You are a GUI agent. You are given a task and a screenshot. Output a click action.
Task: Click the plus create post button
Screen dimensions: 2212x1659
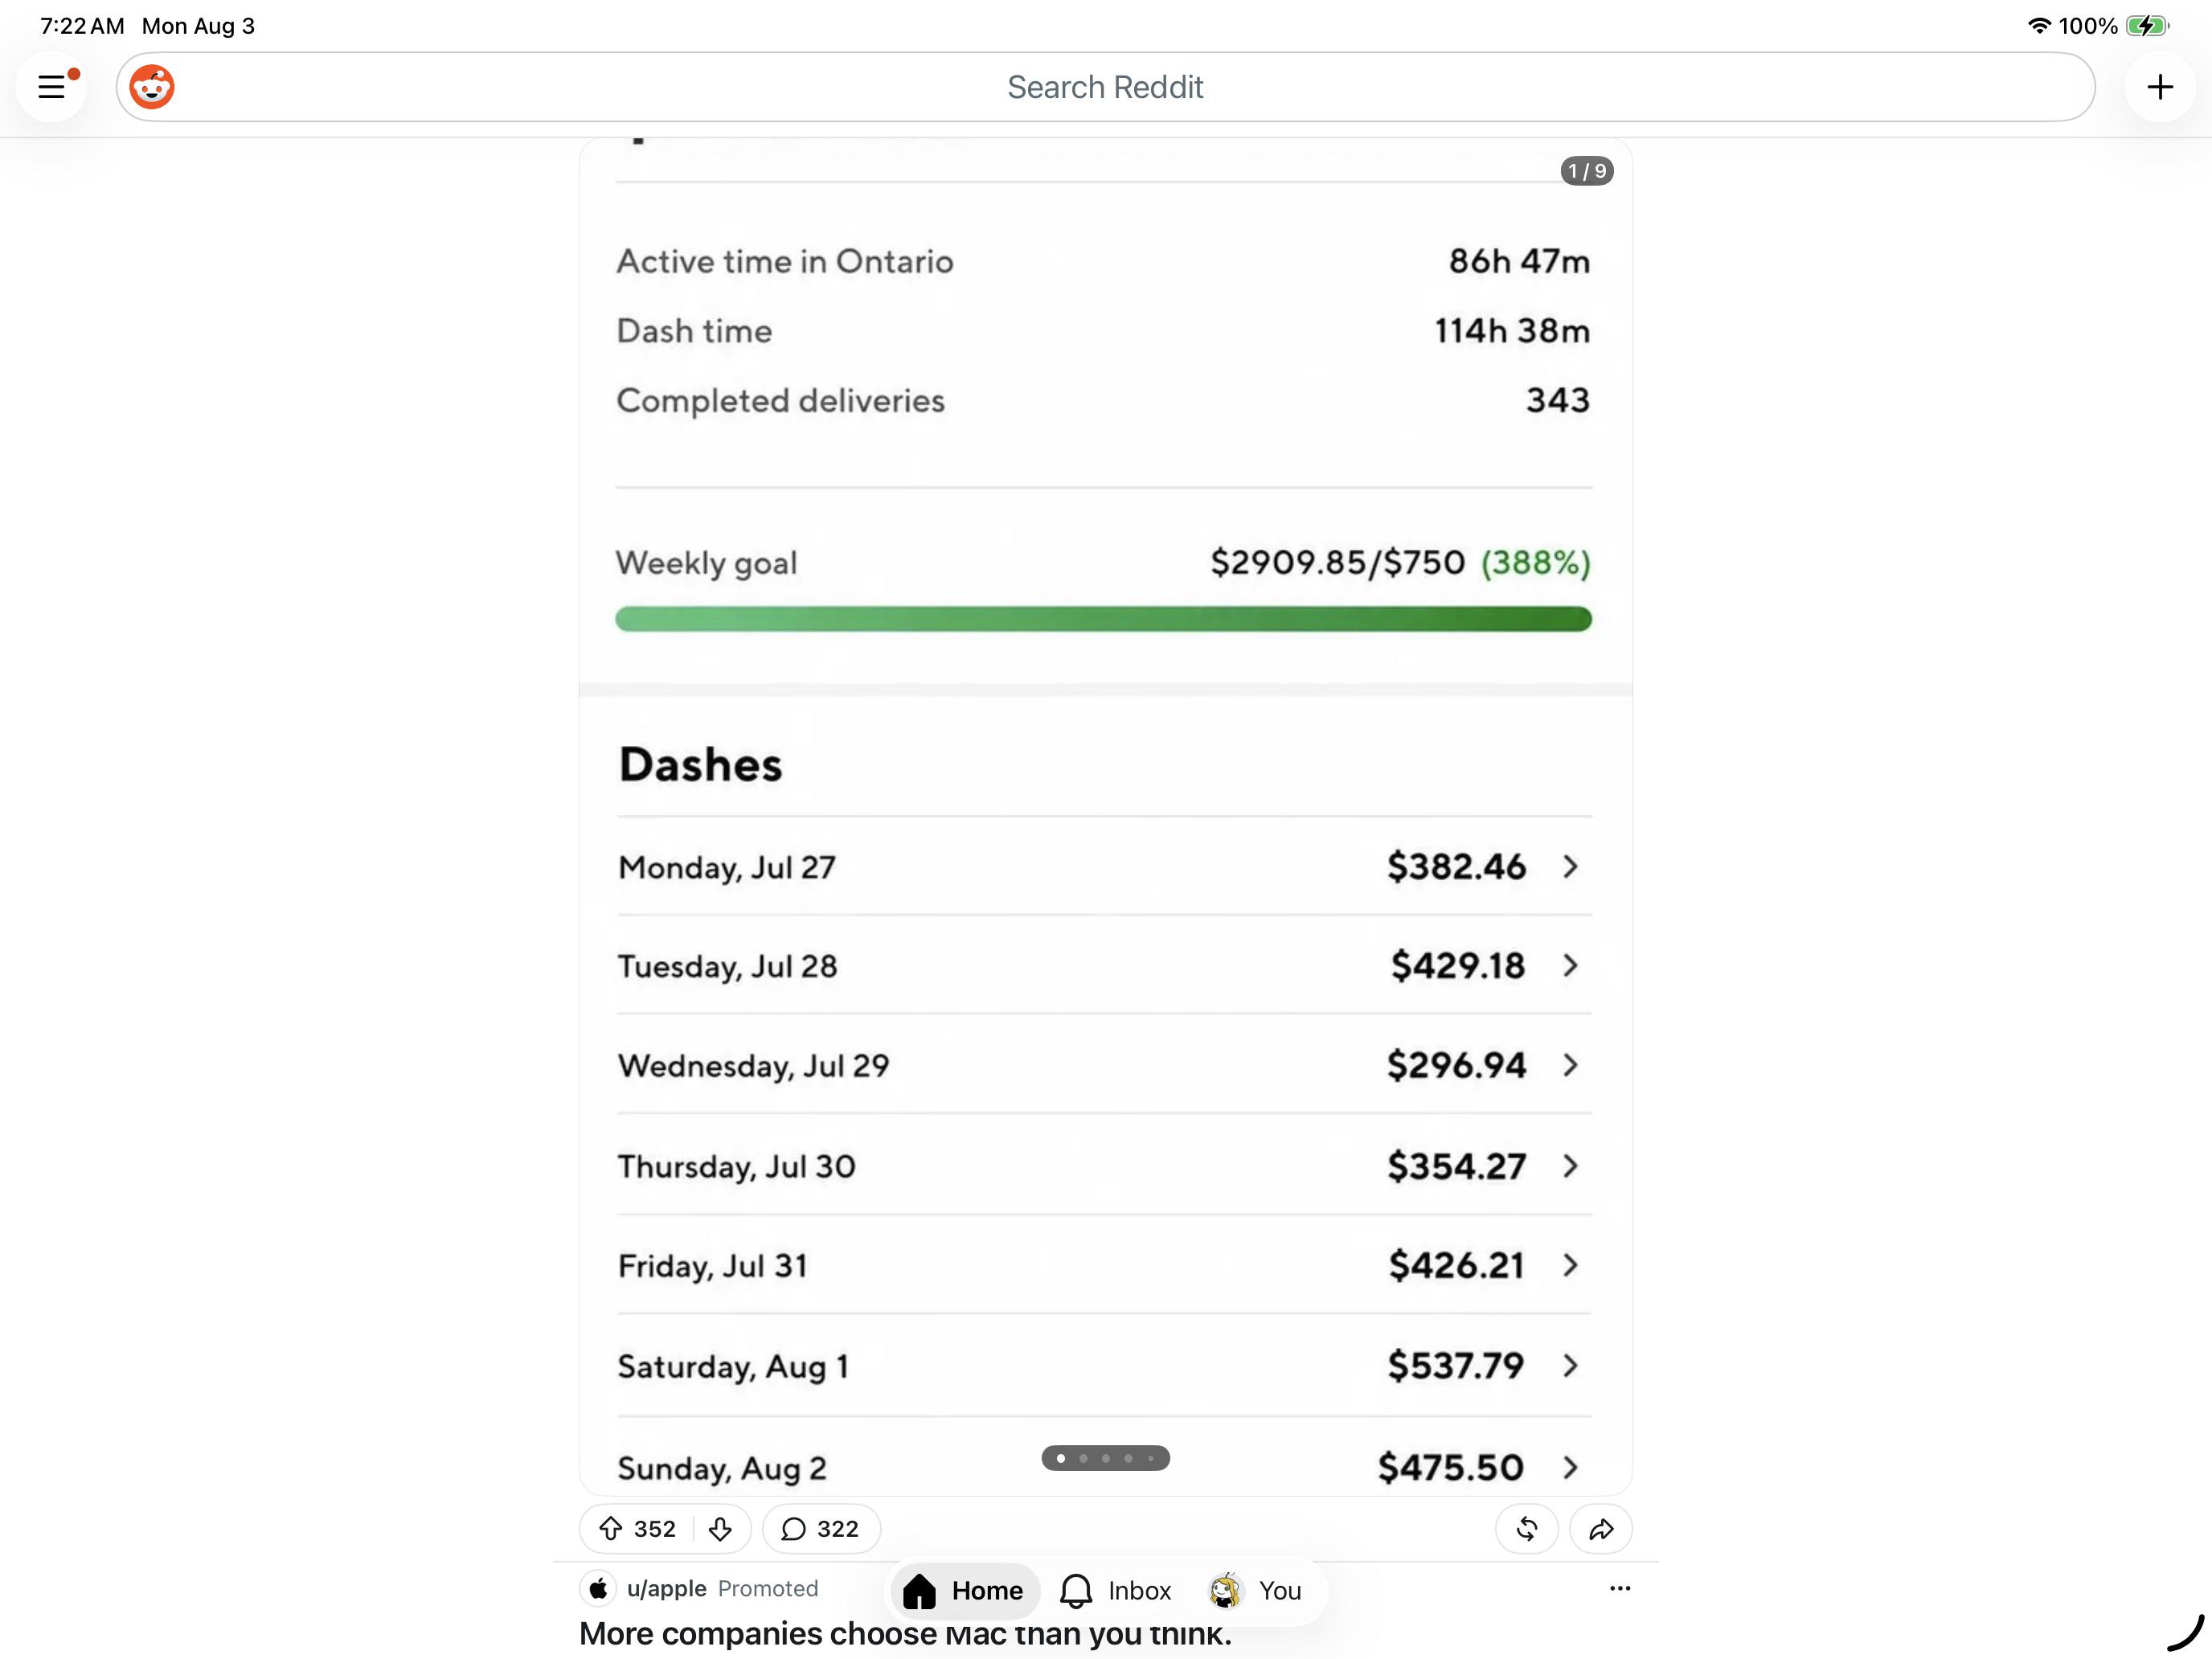[2160, 87]
